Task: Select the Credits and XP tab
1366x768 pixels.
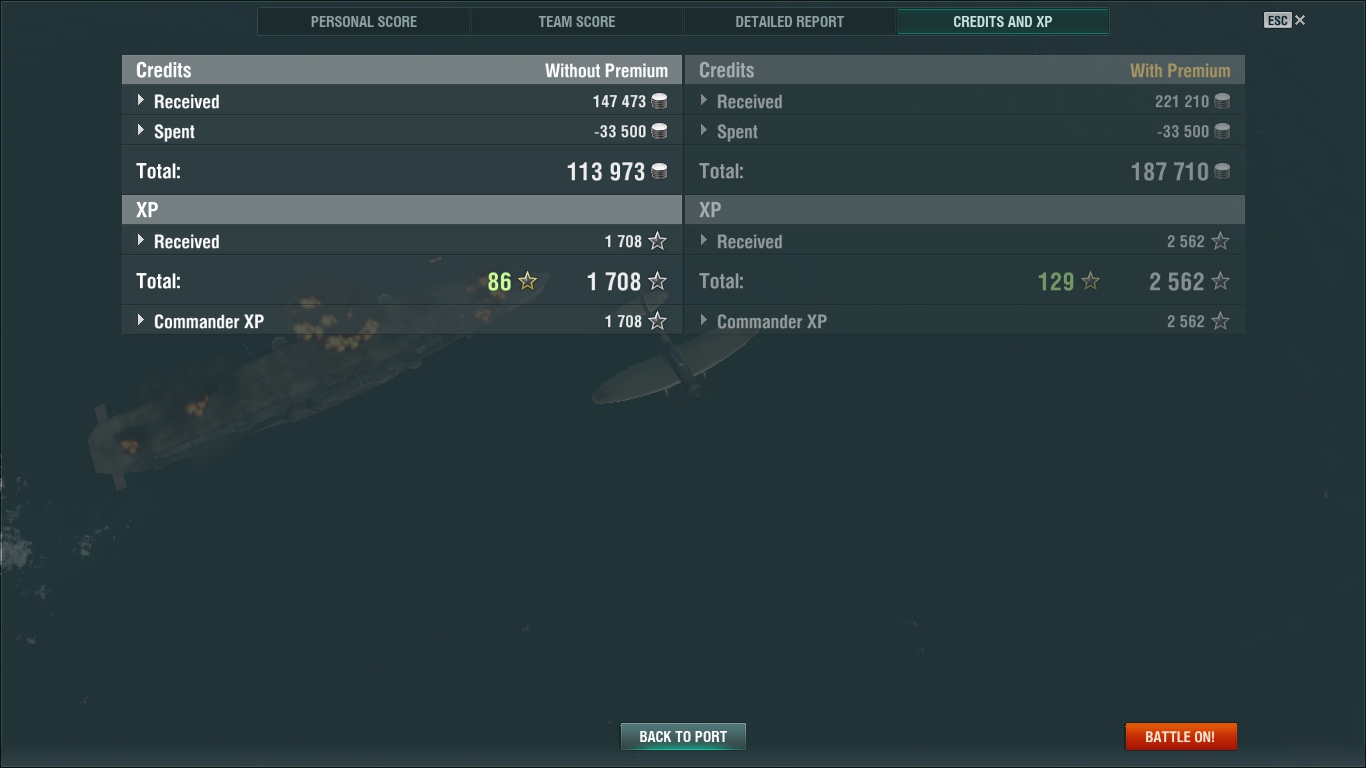Action: click(x=1003, y=21)
